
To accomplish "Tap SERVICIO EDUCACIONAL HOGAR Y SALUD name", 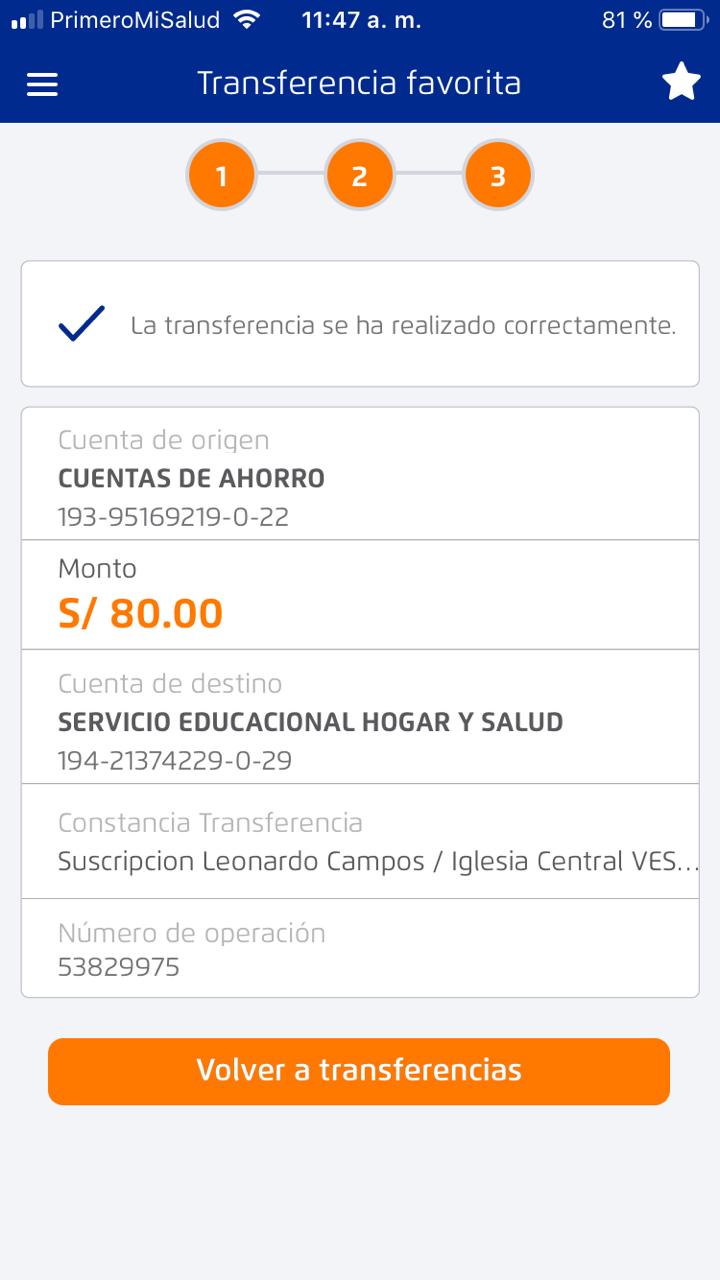I will tap(310, 722).
